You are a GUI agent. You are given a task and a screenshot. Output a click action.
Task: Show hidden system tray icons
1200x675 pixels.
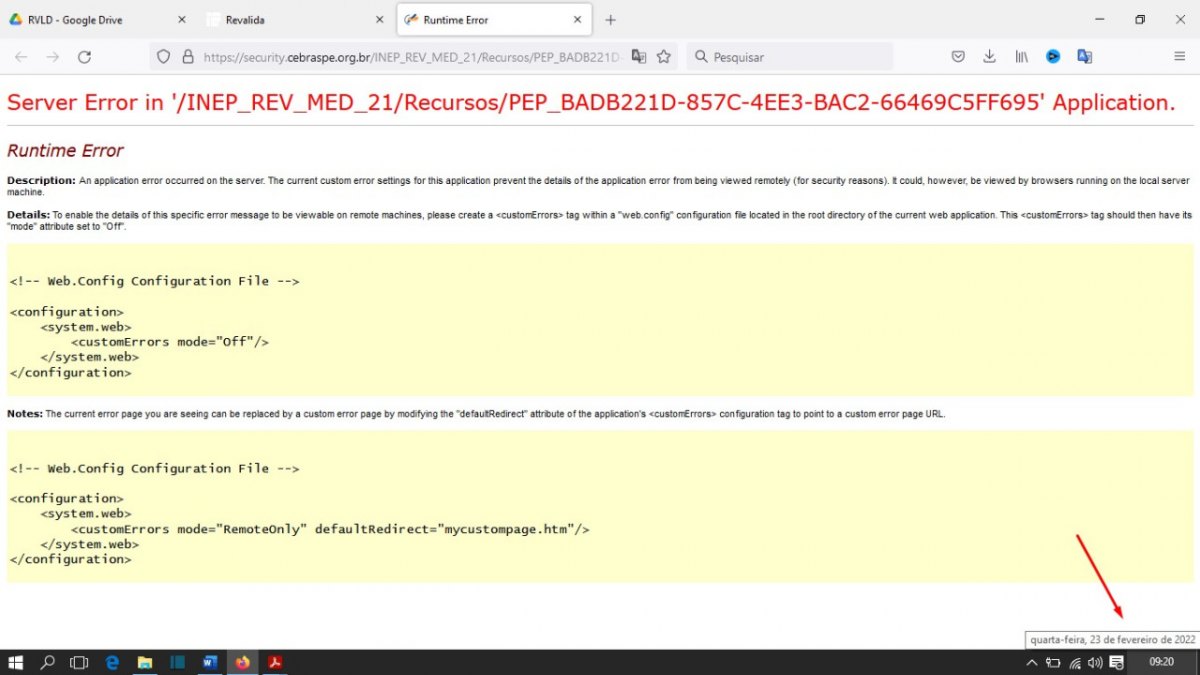pos(1032,662)
